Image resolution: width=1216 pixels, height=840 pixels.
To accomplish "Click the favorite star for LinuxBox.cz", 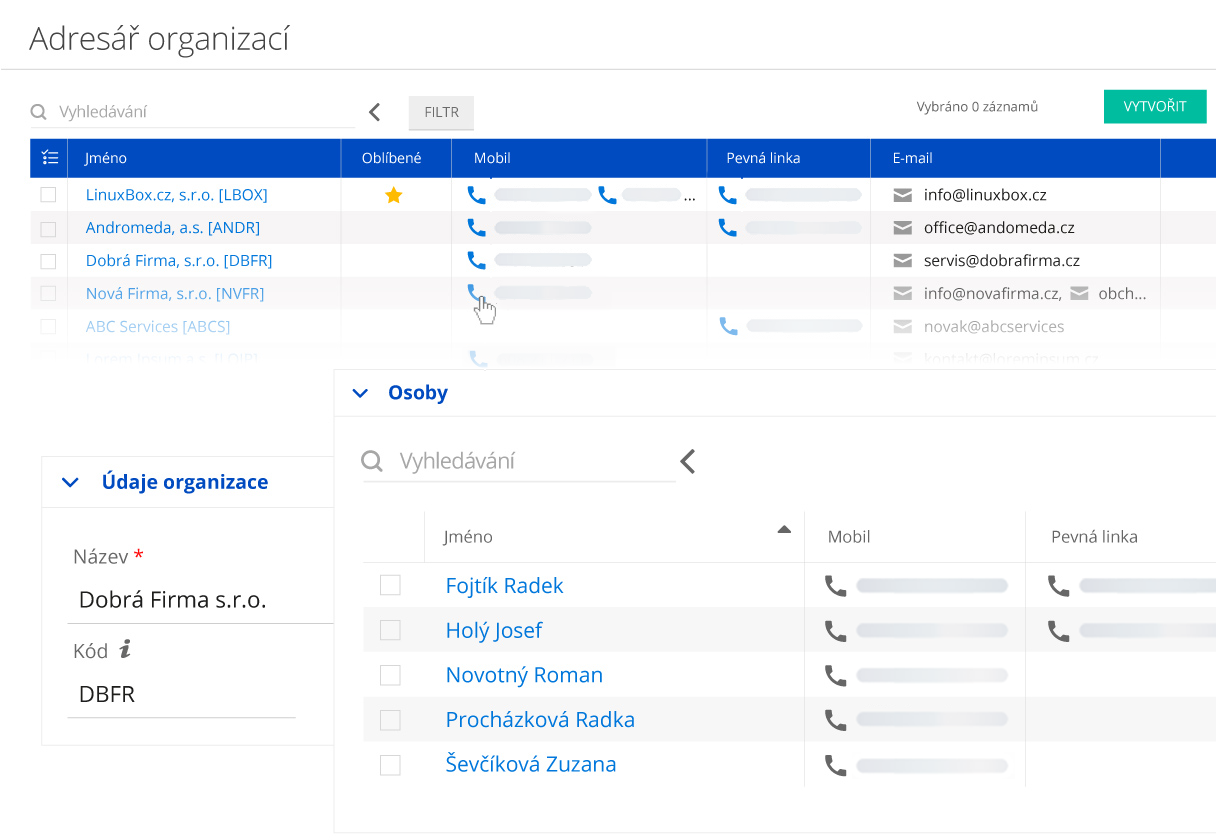I will [393, 195].
